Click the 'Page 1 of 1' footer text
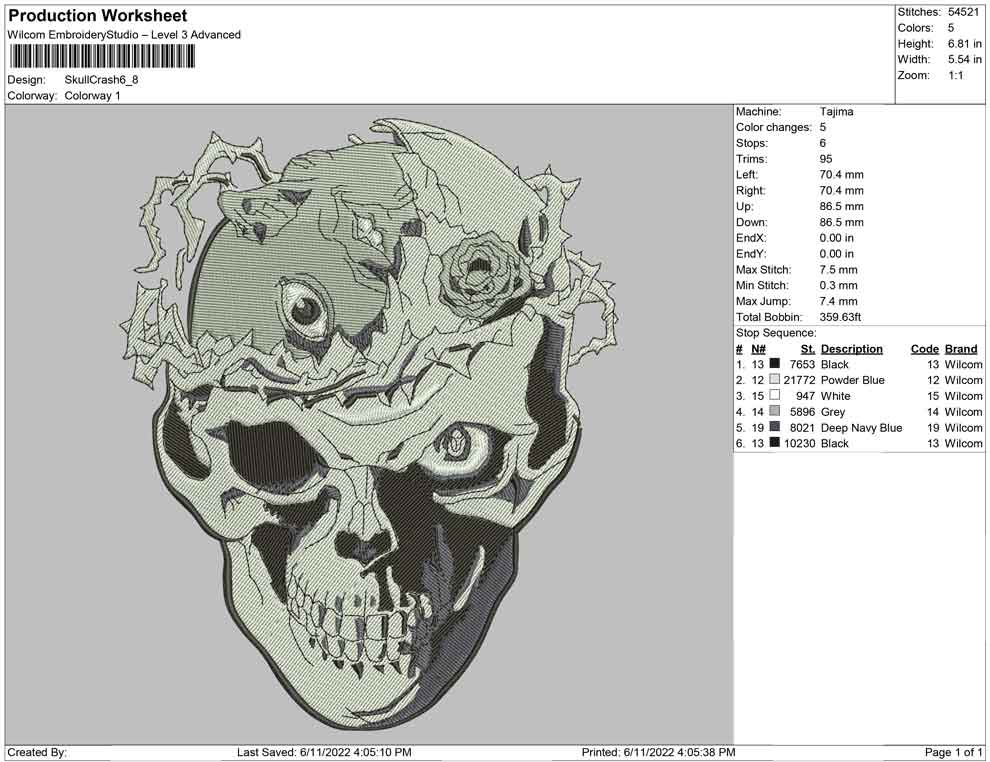The width and height of the screenshot is (990, 762). point(953,752)
